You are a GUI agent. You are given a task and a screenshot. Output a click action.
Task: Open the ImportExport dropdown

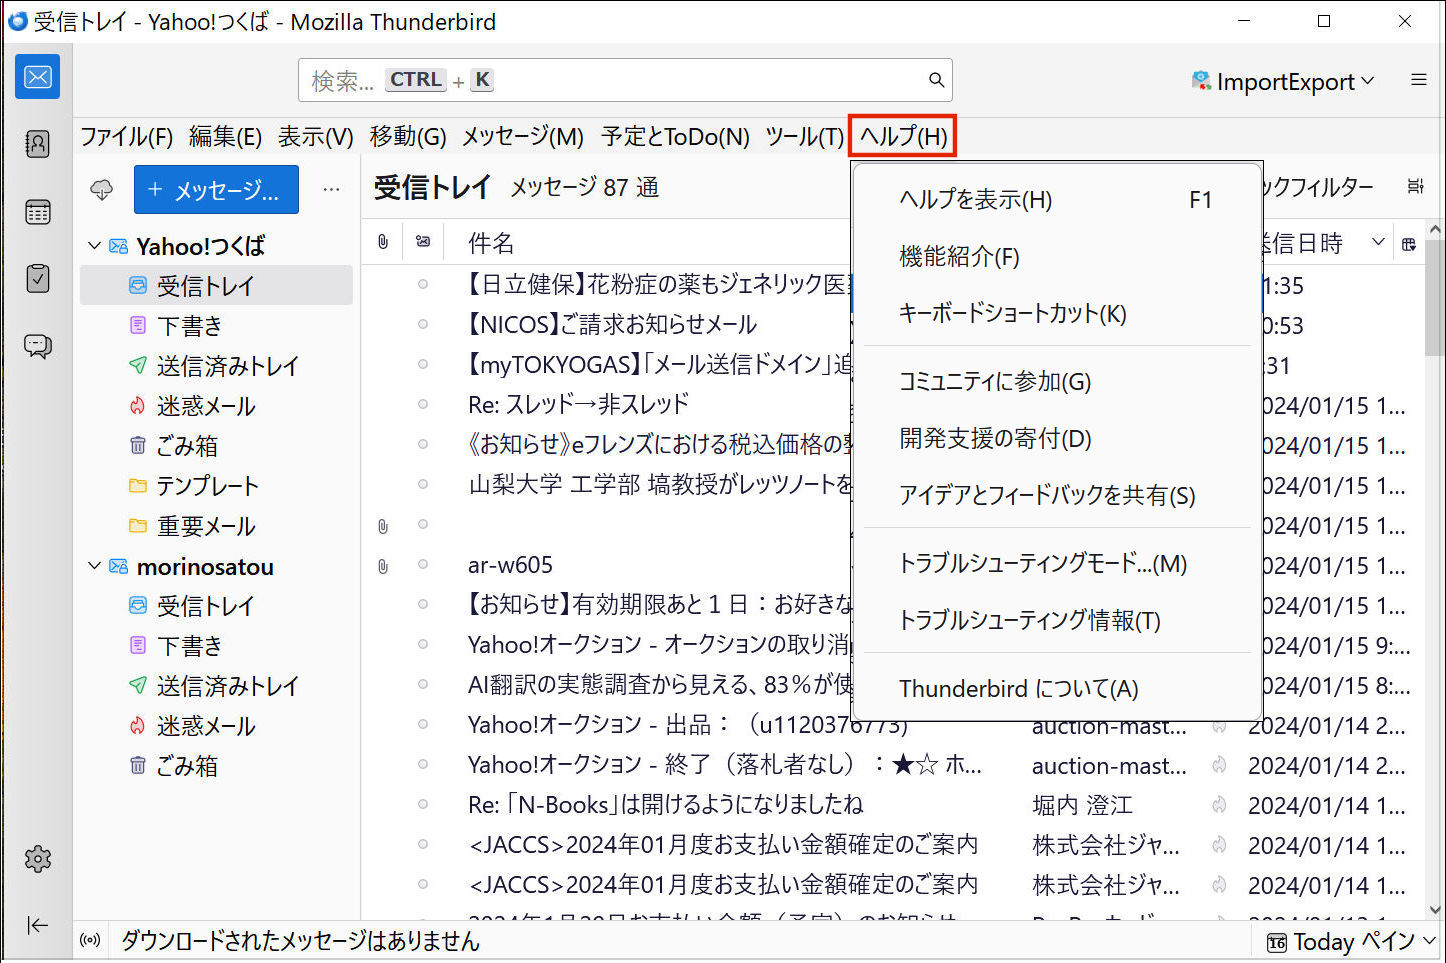click(x=1283, y=81)
